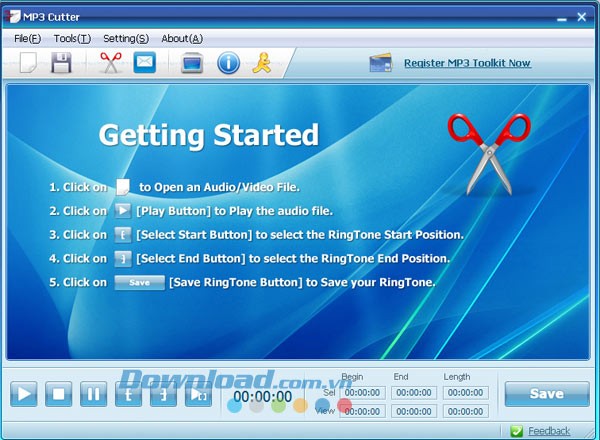Click the blue envelope email icon
The image size is (600, 440).
point(144,62)
